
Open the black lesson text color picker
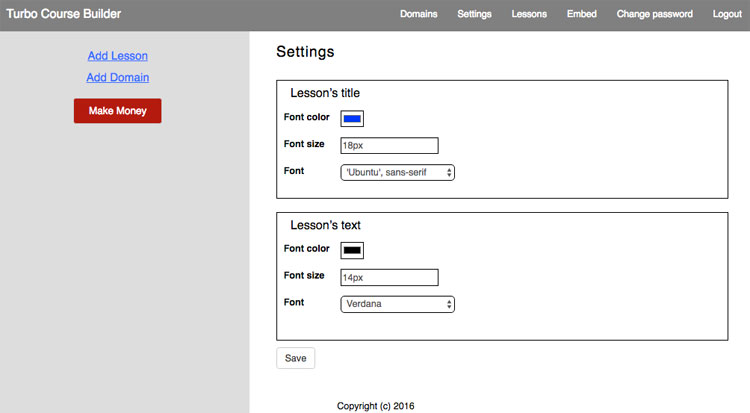(352, 250)
